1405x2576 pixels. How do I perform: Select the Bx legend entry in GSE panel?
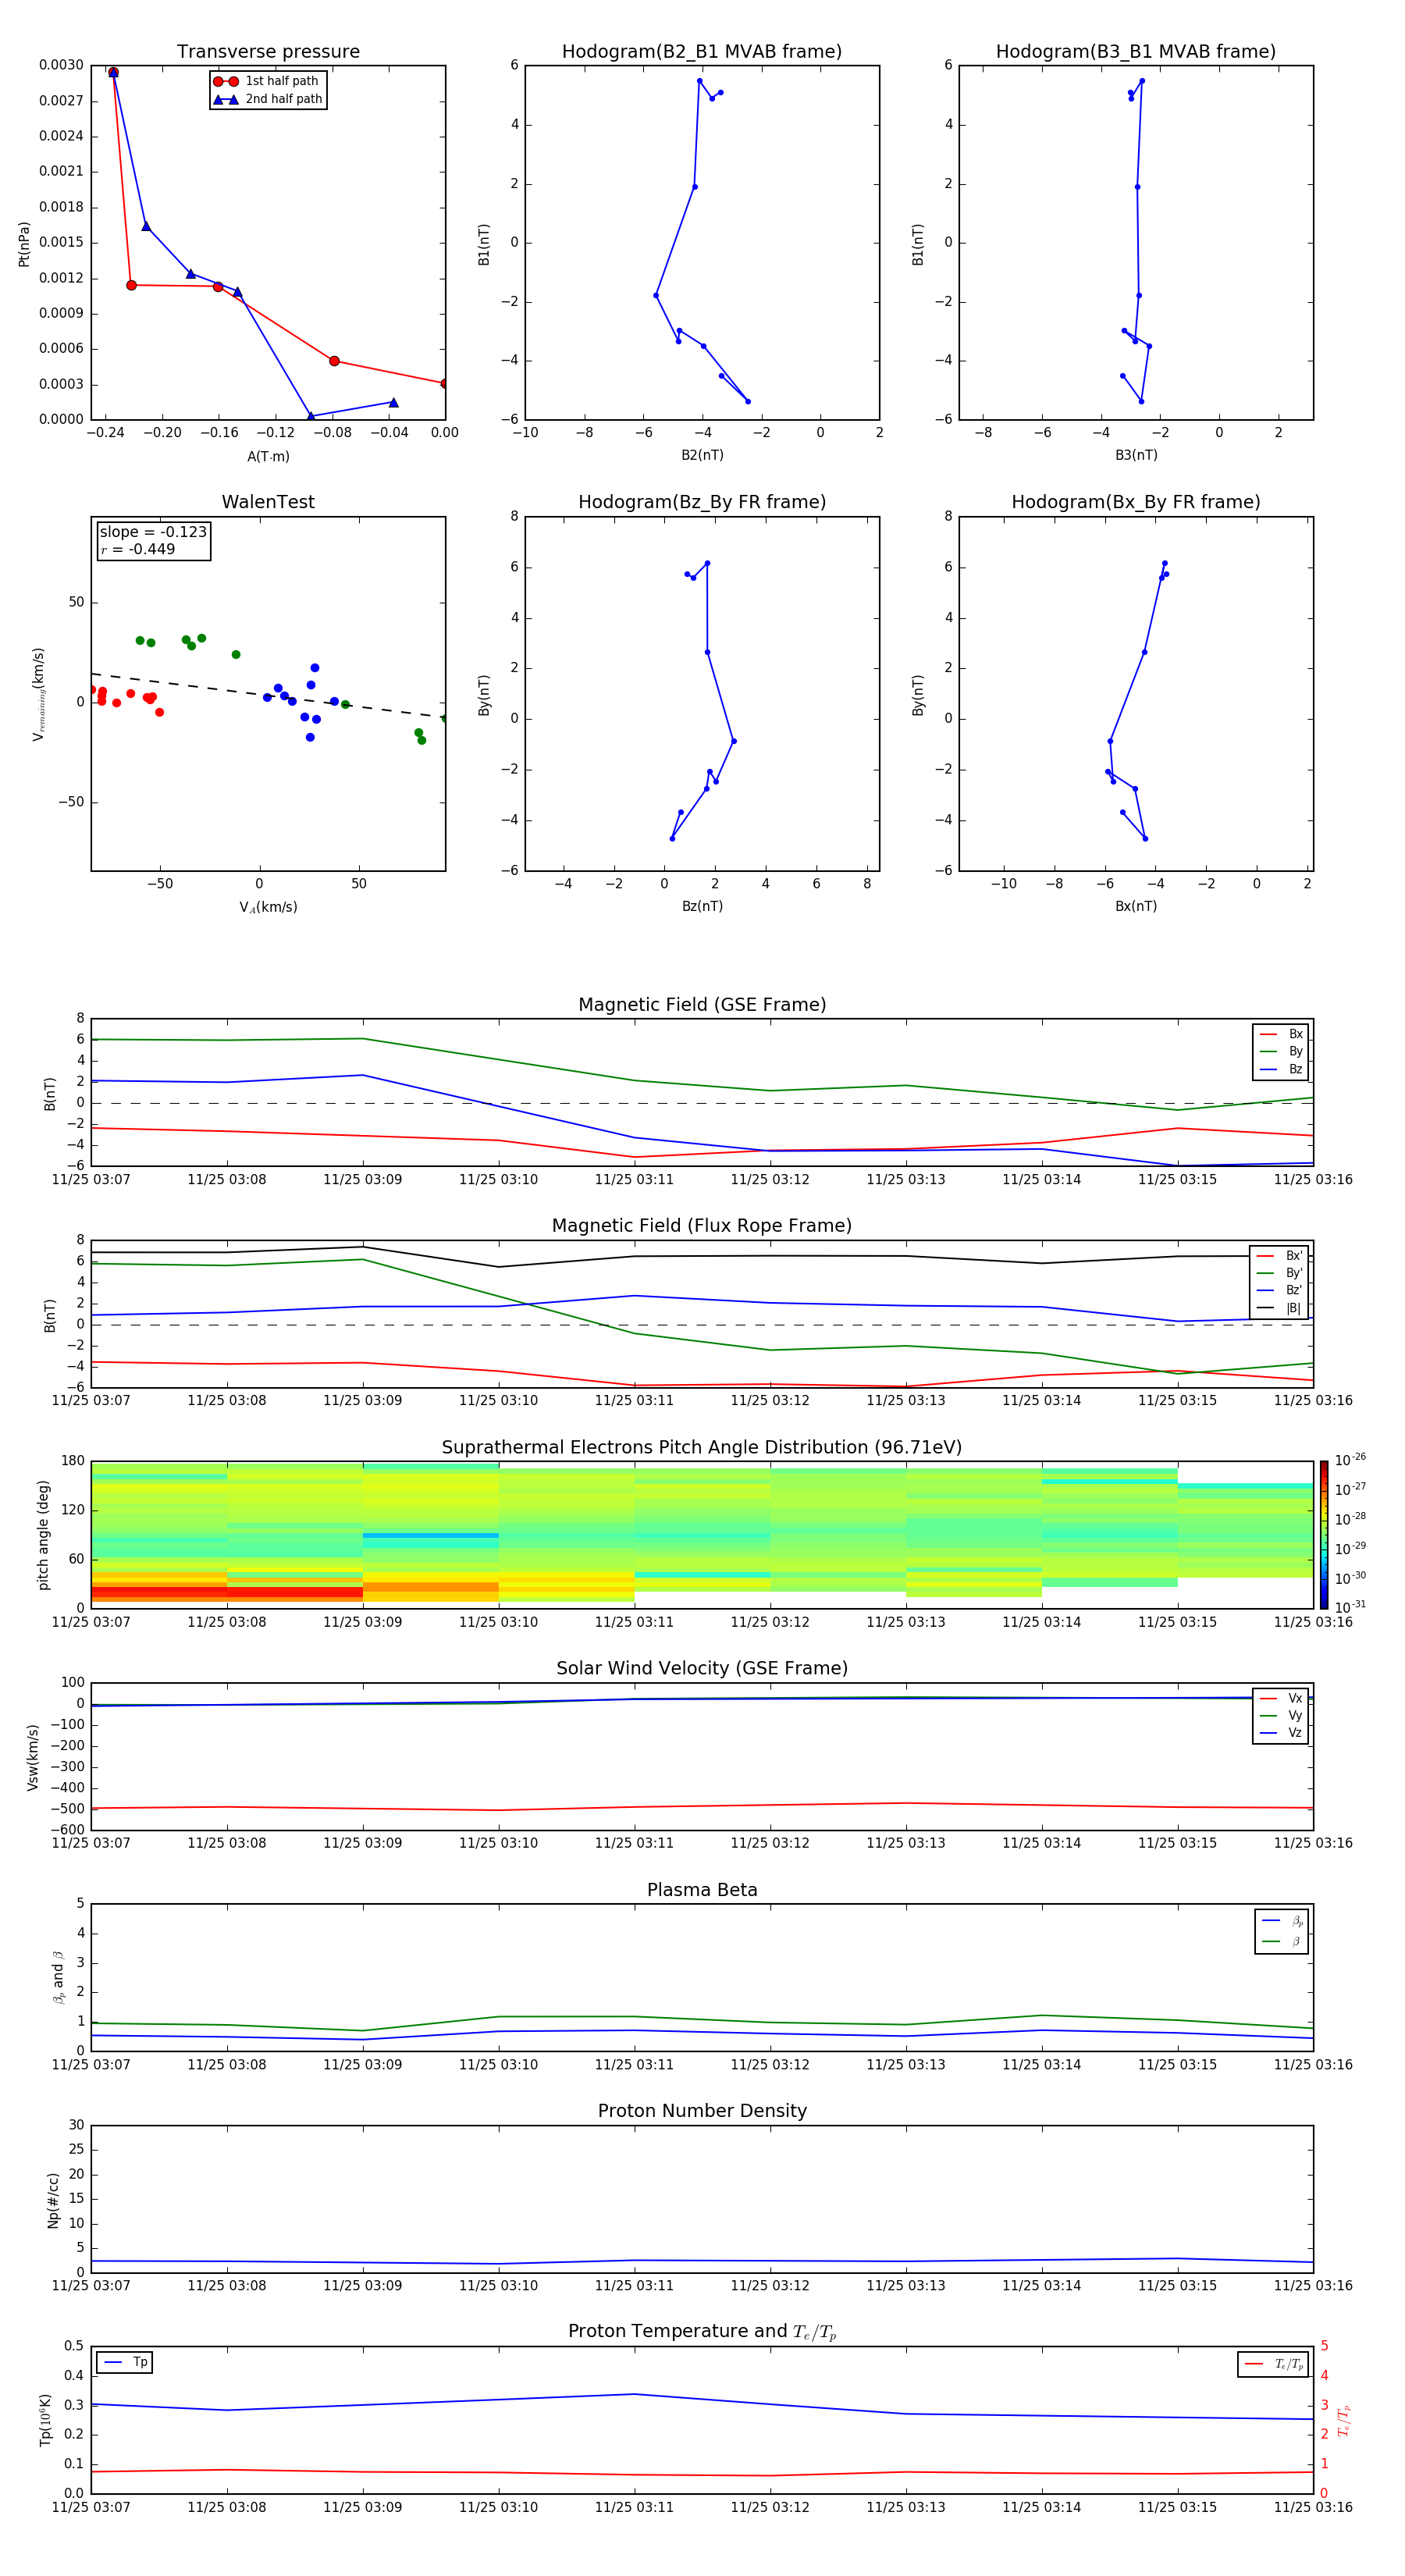[x=1281, y=1034]
